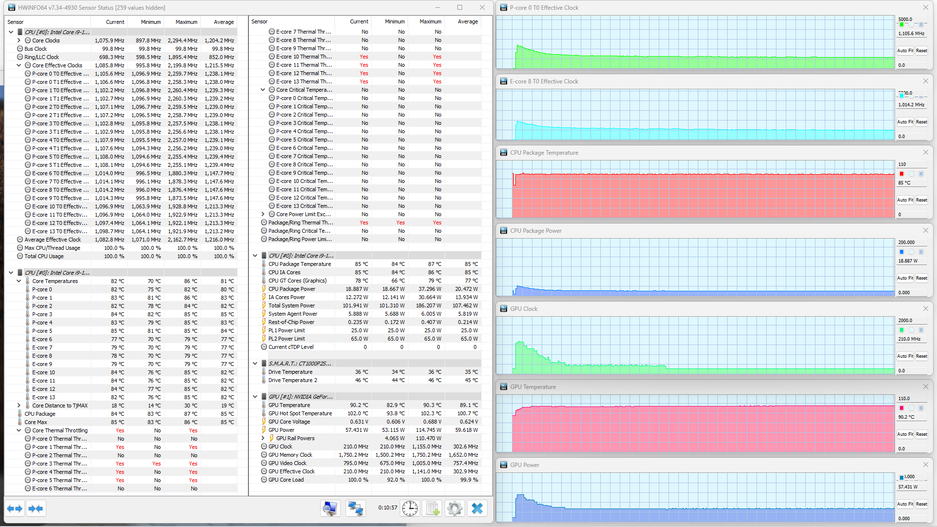Start logging with the document-plus icon
This screenshot has width=937, height=527.
(x=432, y=508)
